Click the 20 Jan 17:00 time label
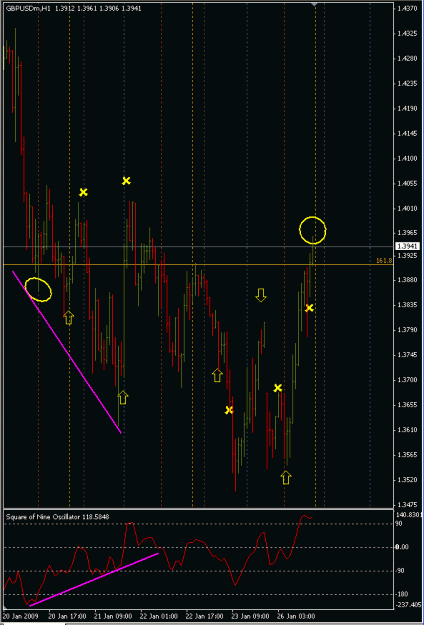Image resolution: width=424 pixels, height=625 pixels. (65, 616)
